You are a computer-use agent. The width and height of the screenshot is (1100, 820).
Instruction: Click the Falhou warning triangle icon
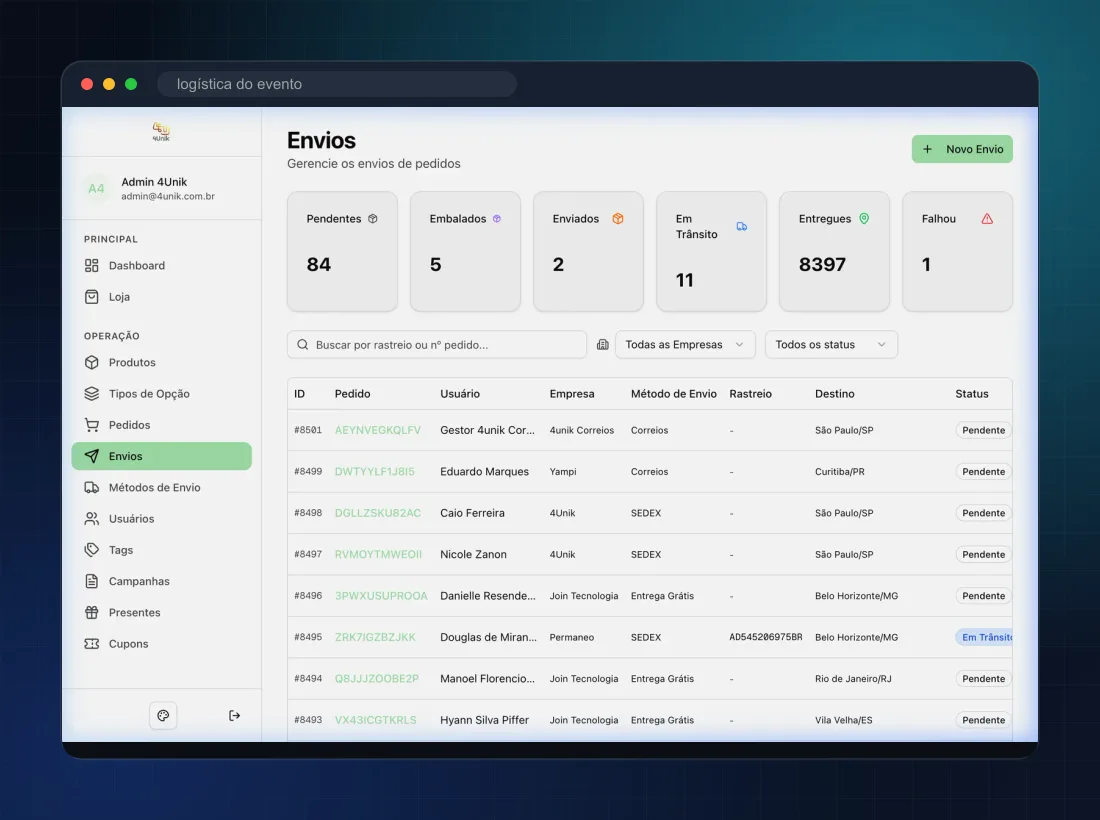point(987,219)
